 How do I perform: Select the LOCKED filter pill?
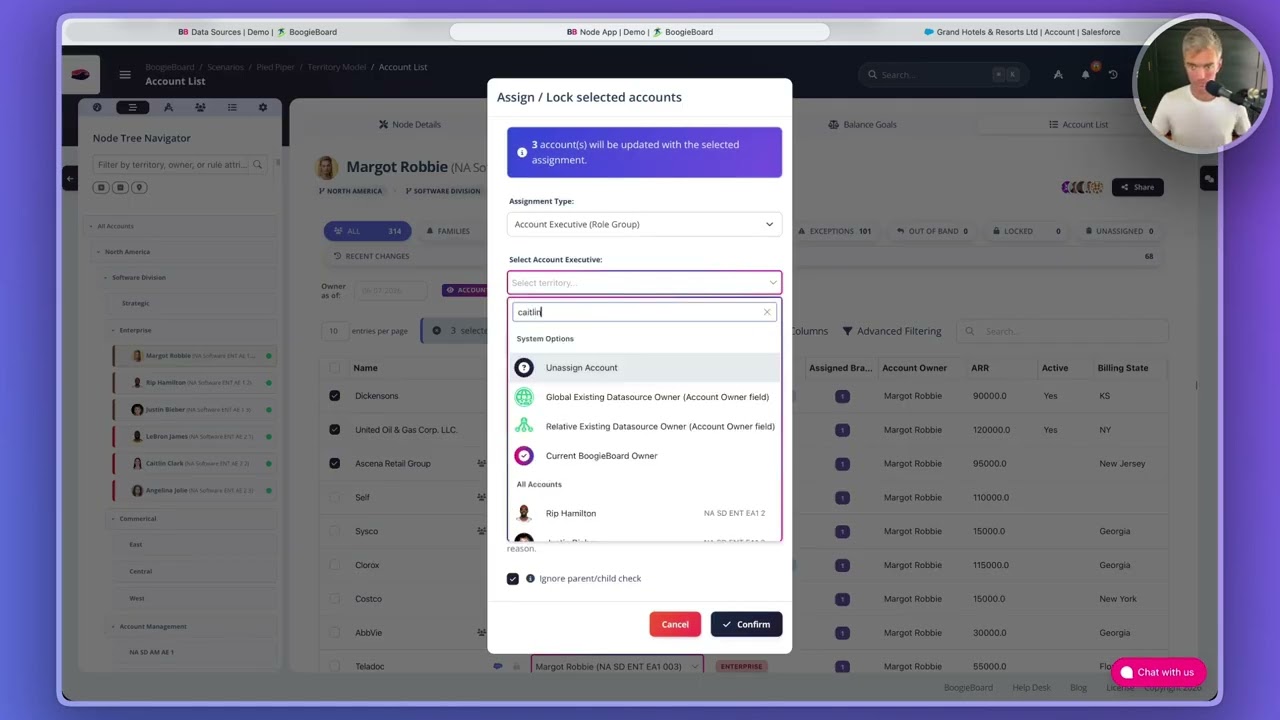1026,231
